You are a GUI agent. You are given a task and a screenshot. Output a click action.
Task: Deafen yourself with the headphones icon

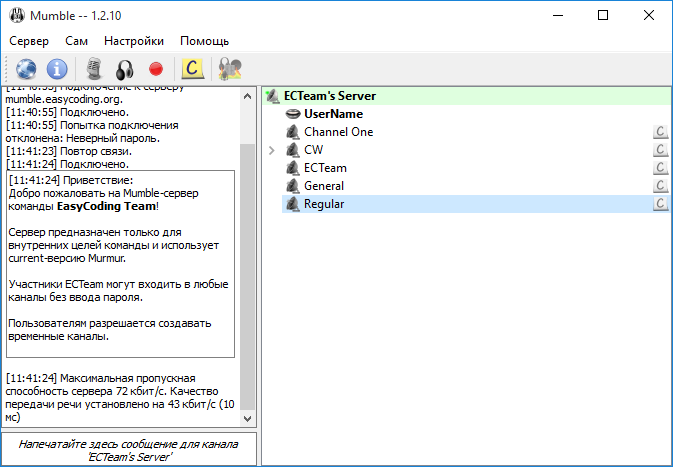(x=124, y=69)
